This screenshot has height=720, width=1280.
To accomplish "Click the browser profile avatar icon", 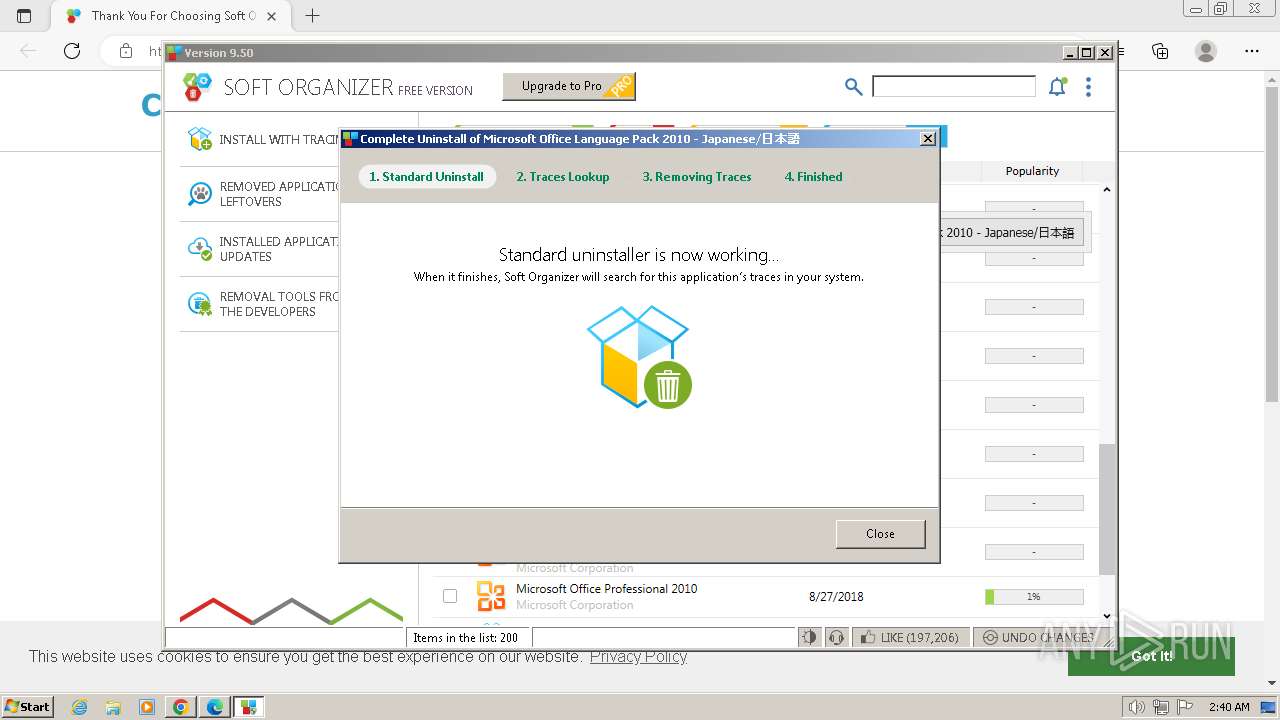I will (x=1206, y=51).
